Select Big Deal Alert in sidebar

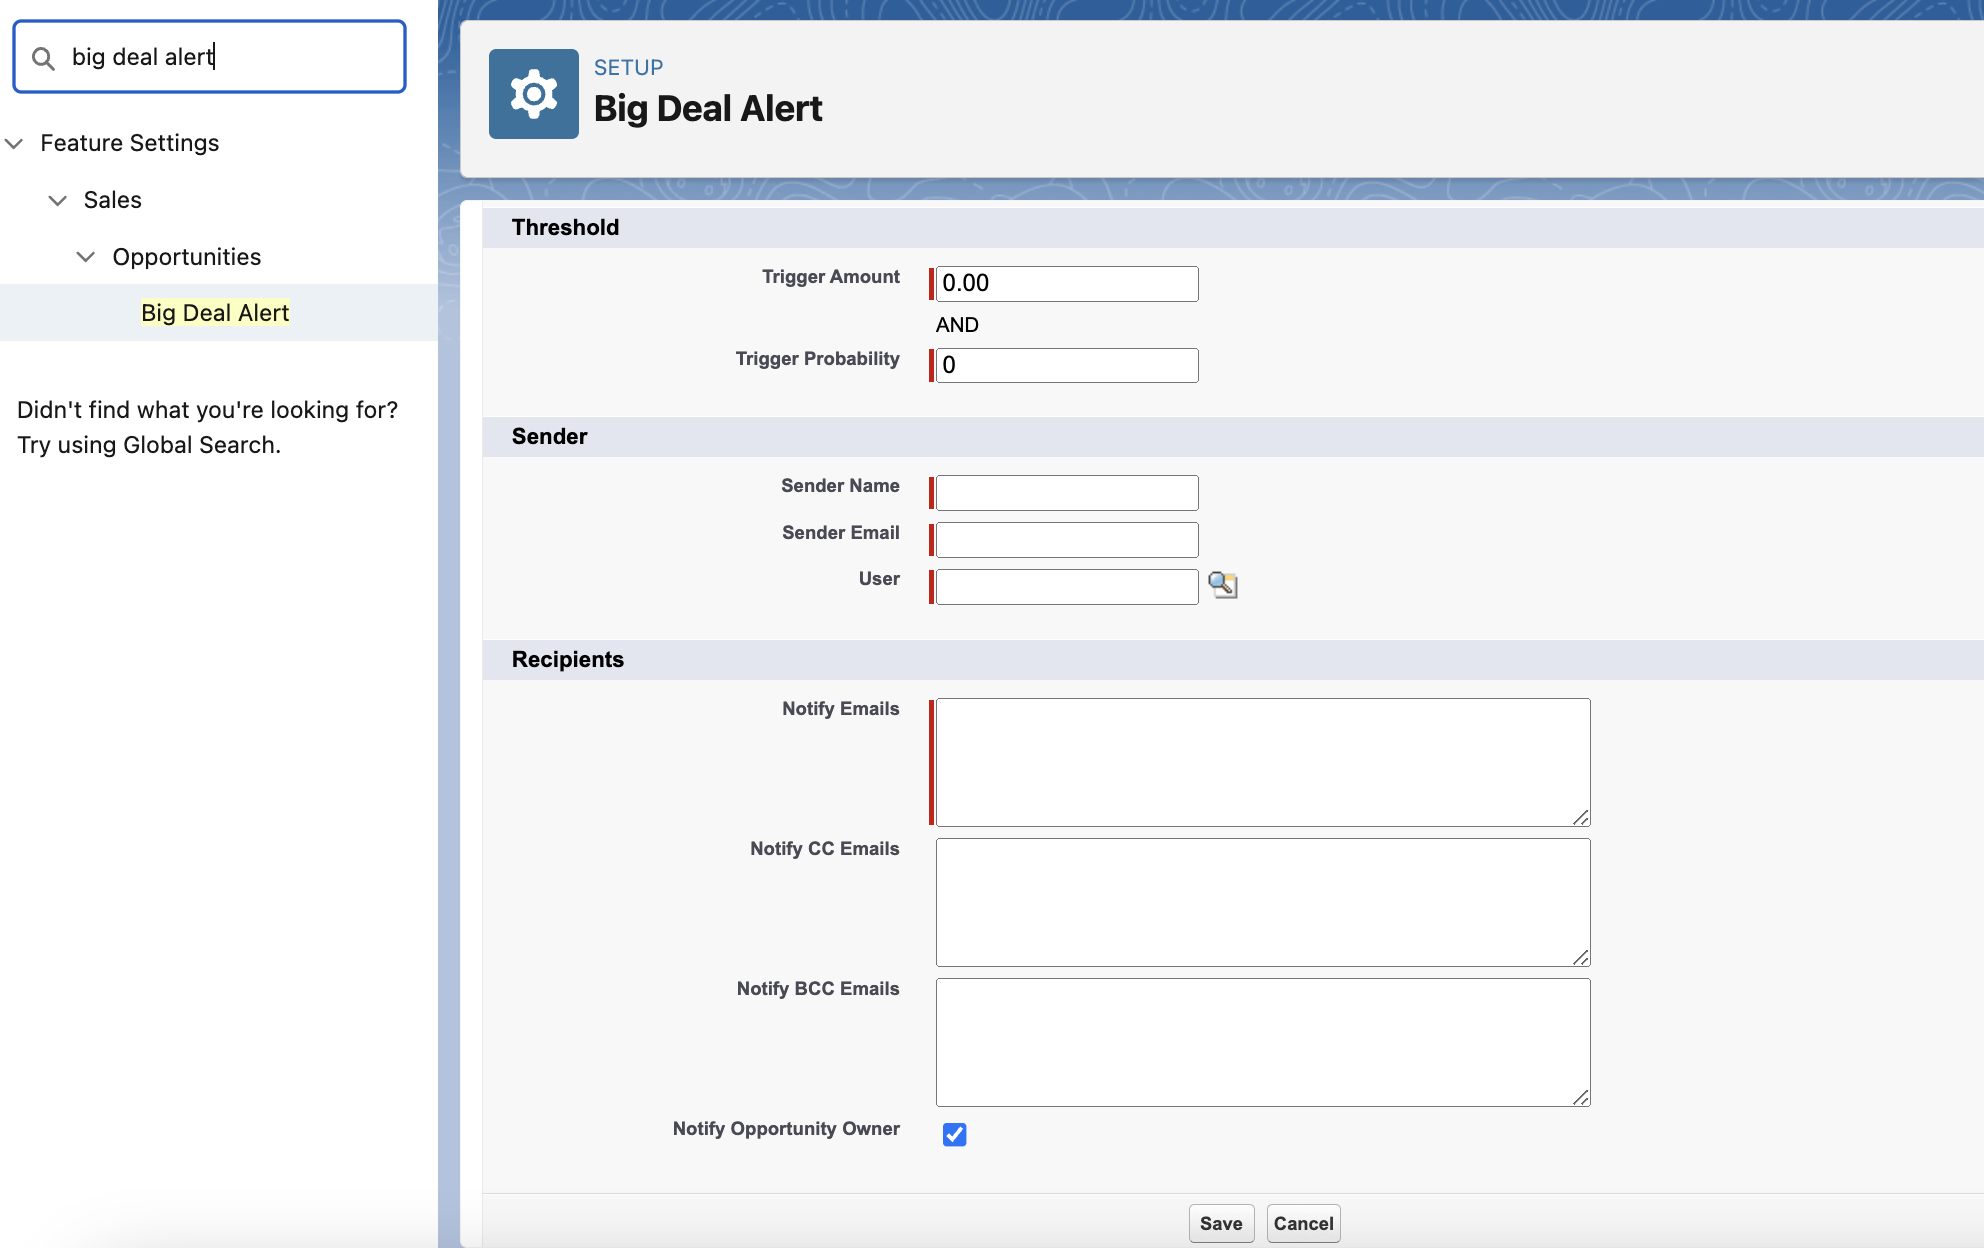pyautogui.click(x=215, y=313)
